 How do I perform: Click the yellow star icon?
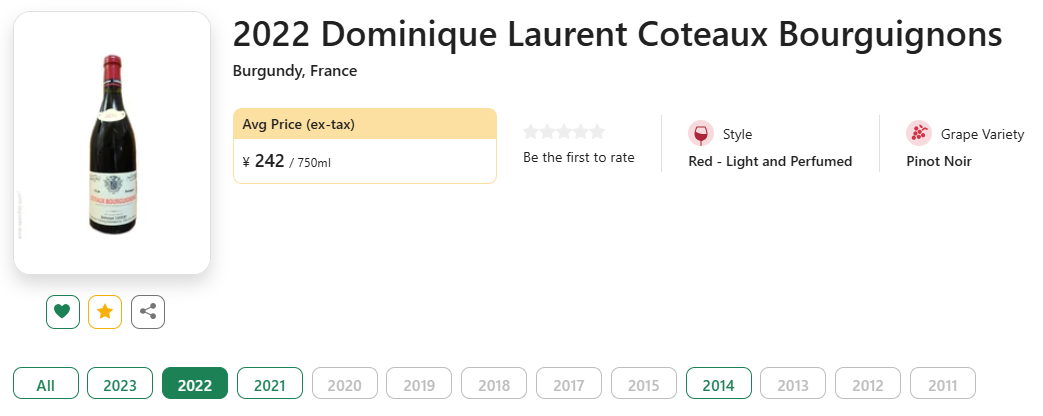(105, 312)
